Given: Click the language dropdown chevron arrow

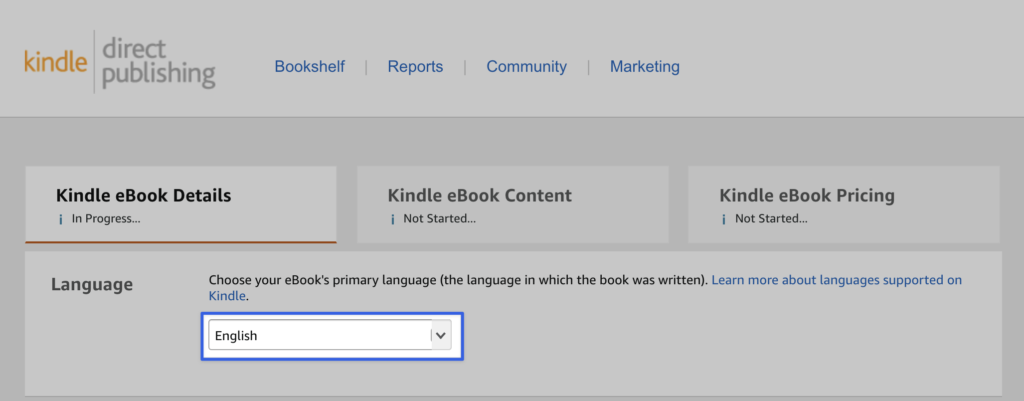Looking at the screenshot, I should [x=441, y=335].
